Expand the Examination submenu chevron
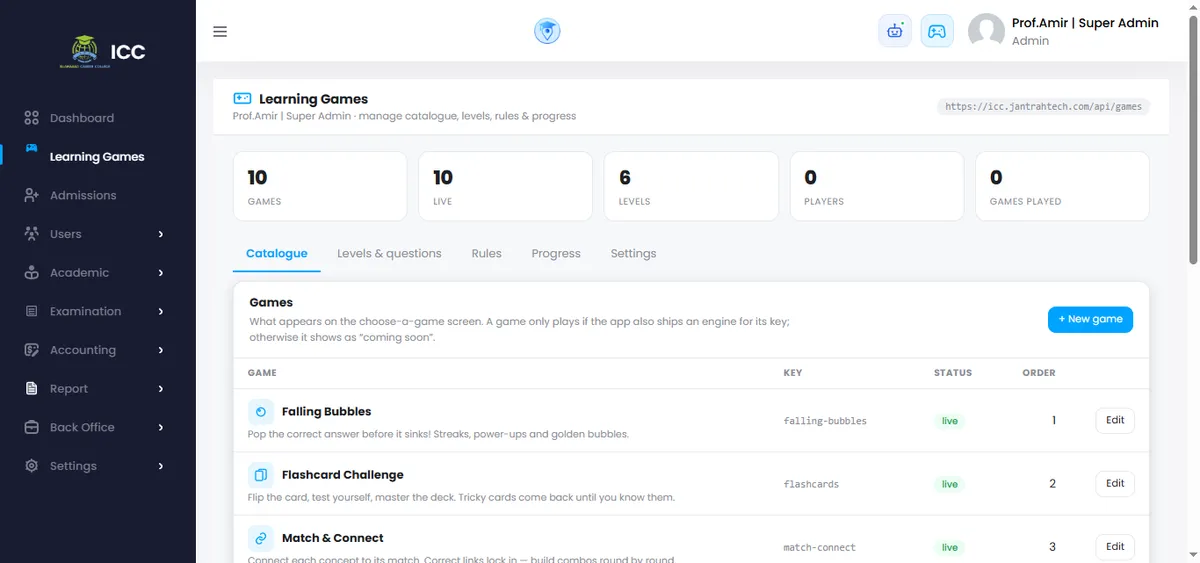Viewport: 1200px width, 563px height. pos(161,311)
